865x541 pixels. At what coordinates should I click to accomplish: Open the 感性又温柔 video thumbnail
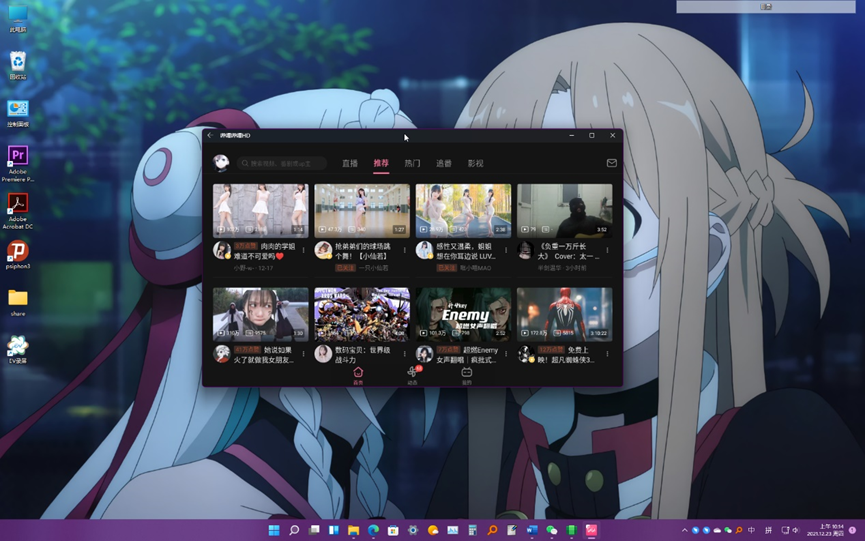point(463,210)
